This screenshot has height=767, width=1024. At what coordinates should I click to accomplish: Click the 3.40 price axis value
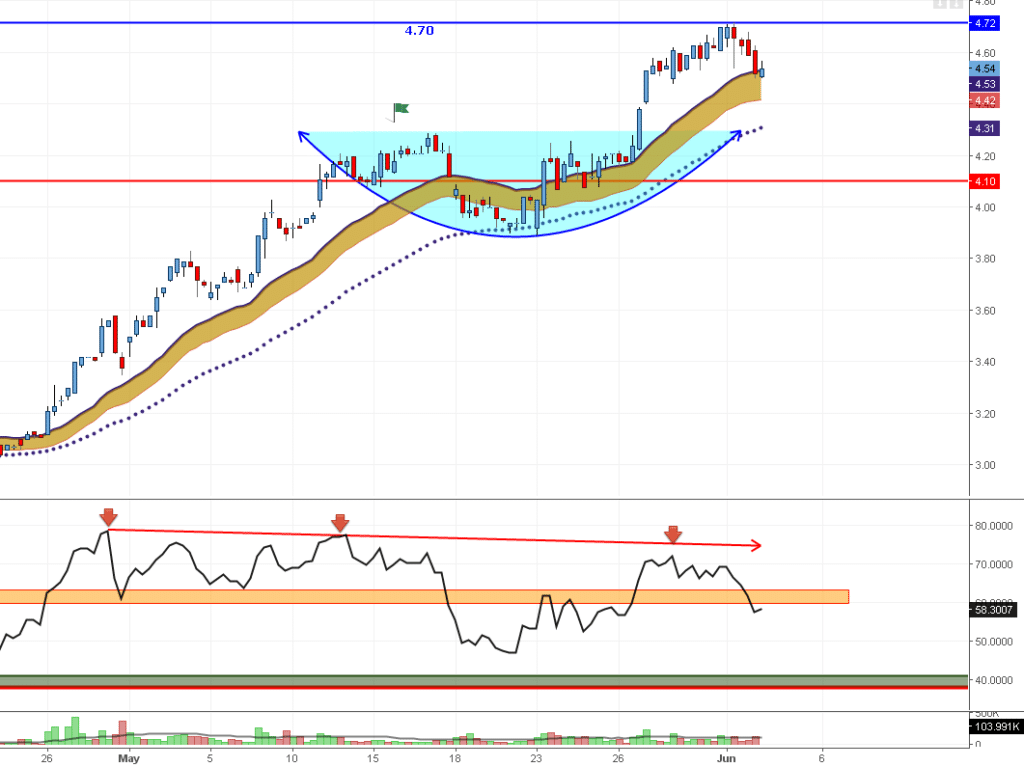(985, 362)
